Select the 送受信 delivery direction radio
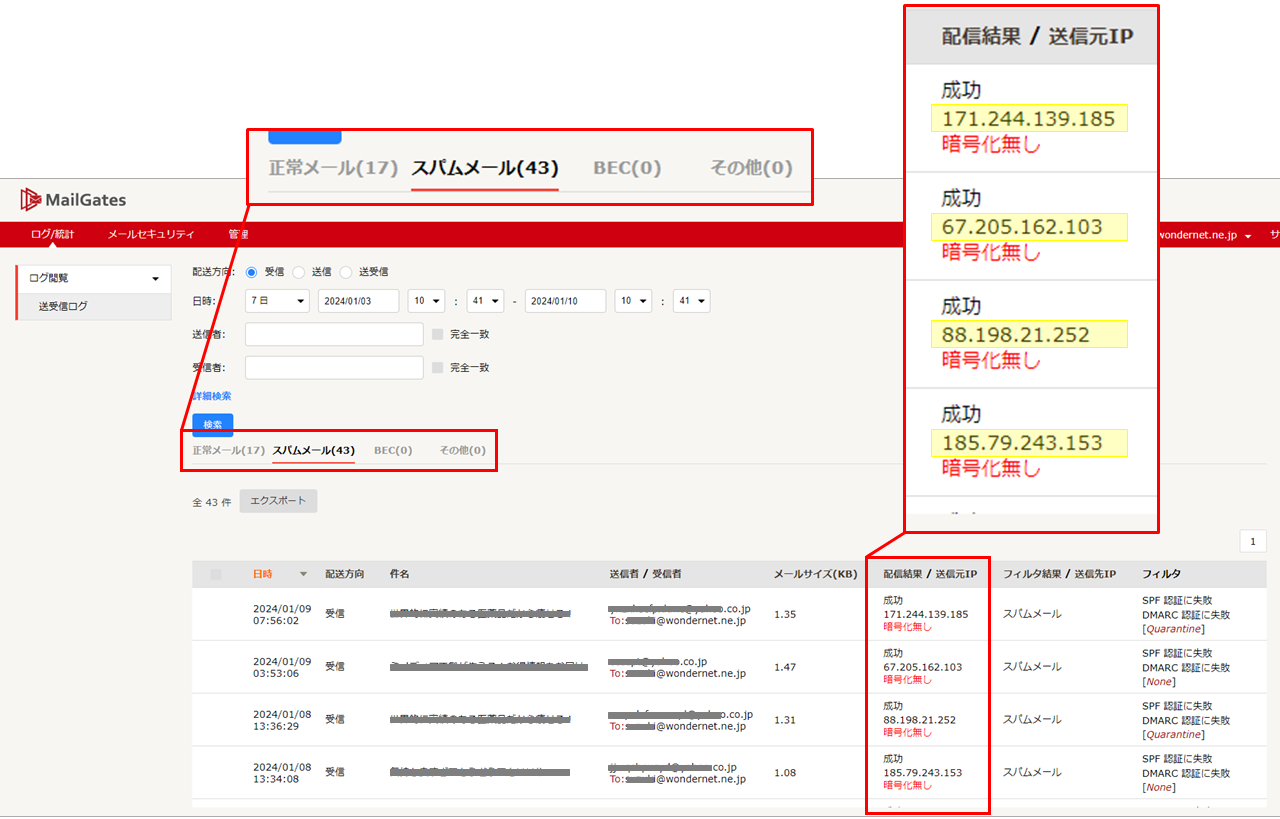This screenshot has width=1280, height=819. tap(346, 271)
